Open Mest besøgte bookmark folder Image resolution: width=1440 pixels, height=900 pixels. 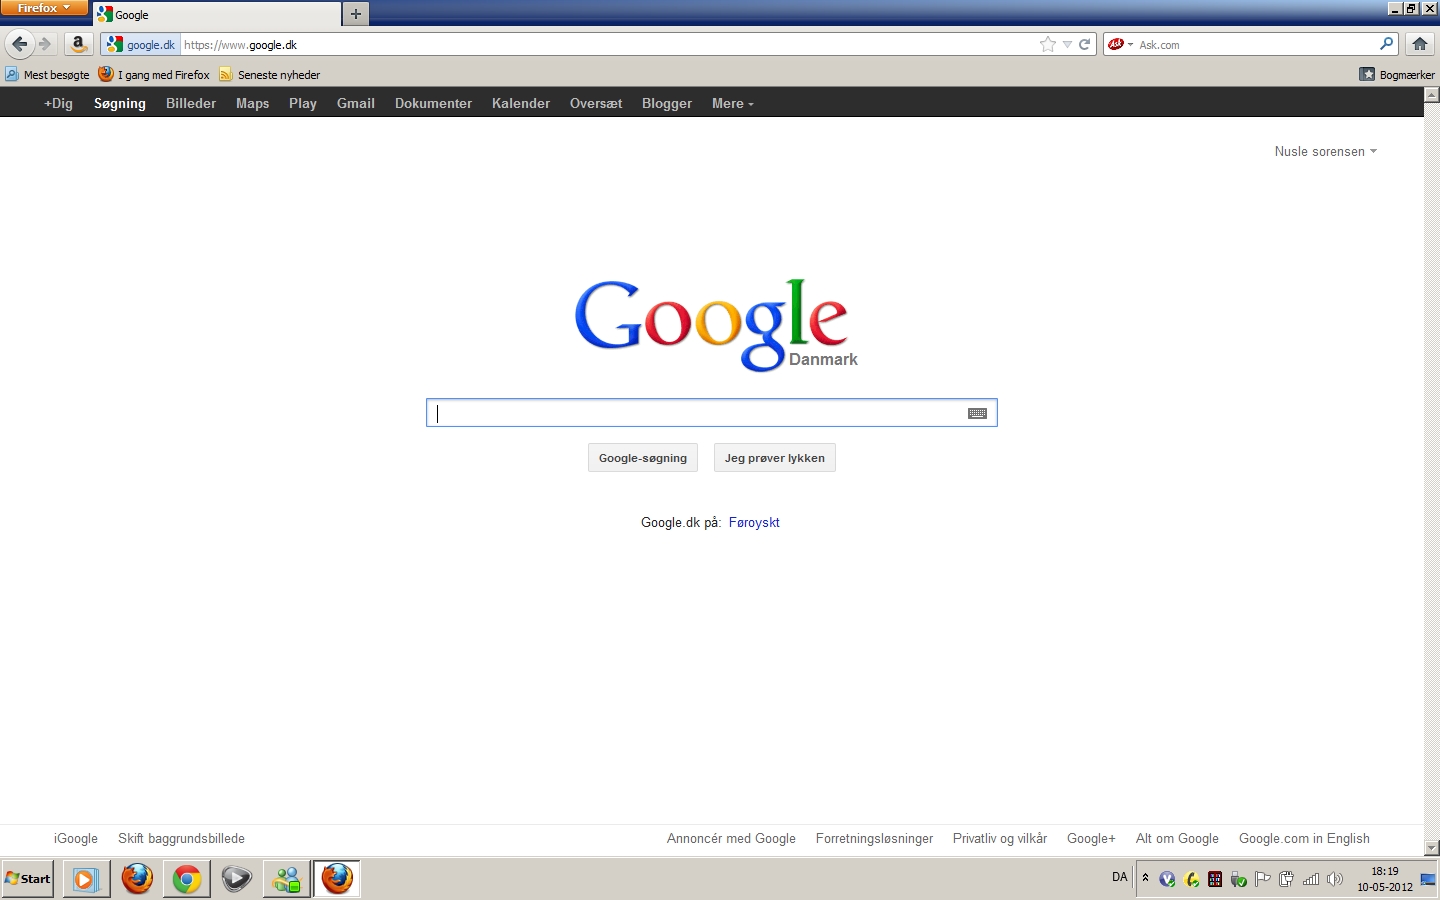47,75
